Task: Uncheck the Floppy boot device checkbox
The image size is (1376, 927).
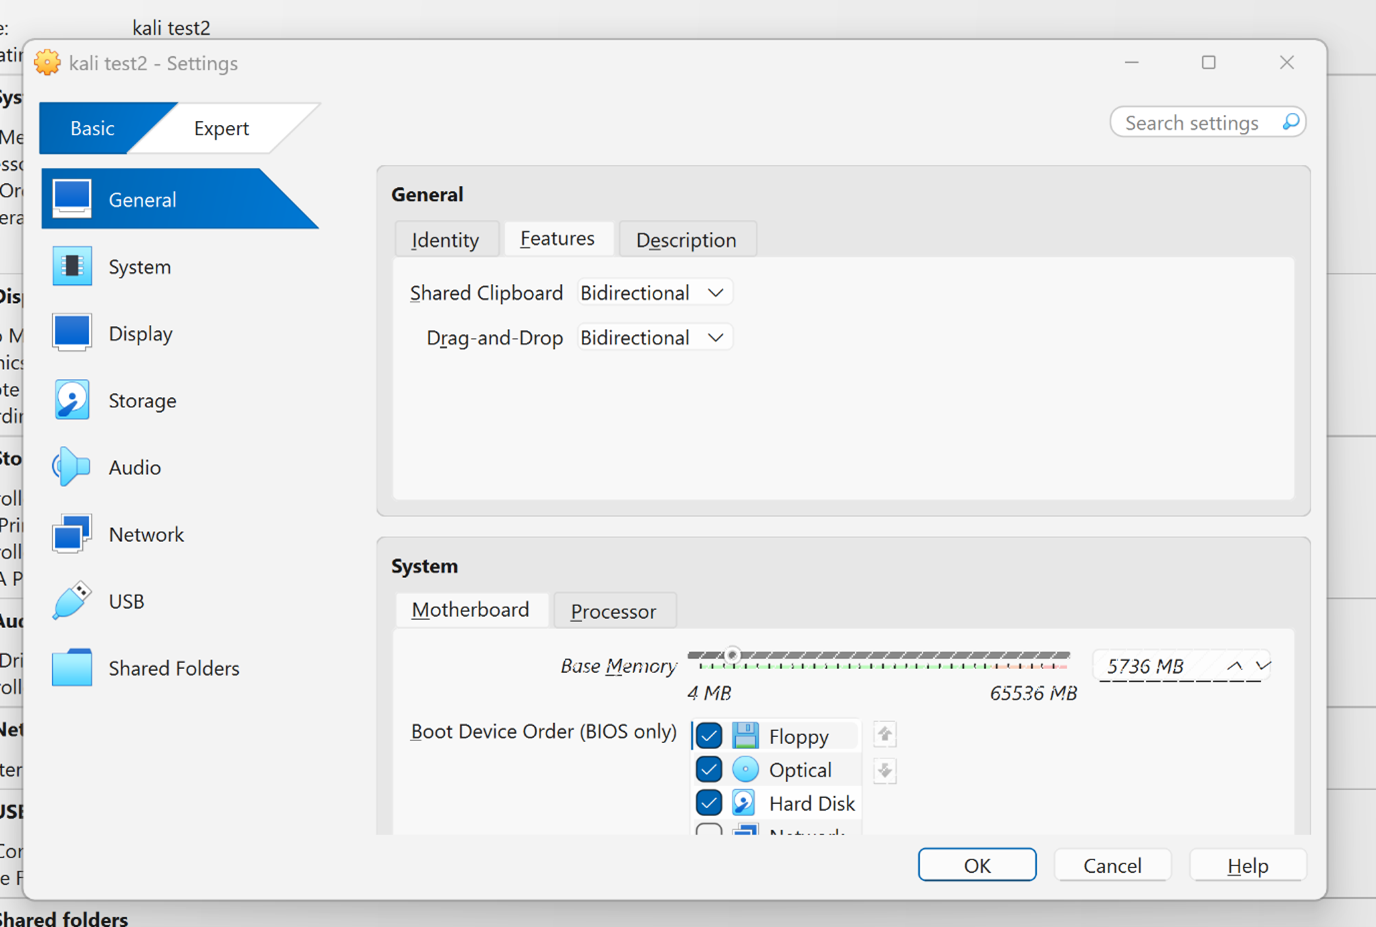Action: (x=709, y=736)
